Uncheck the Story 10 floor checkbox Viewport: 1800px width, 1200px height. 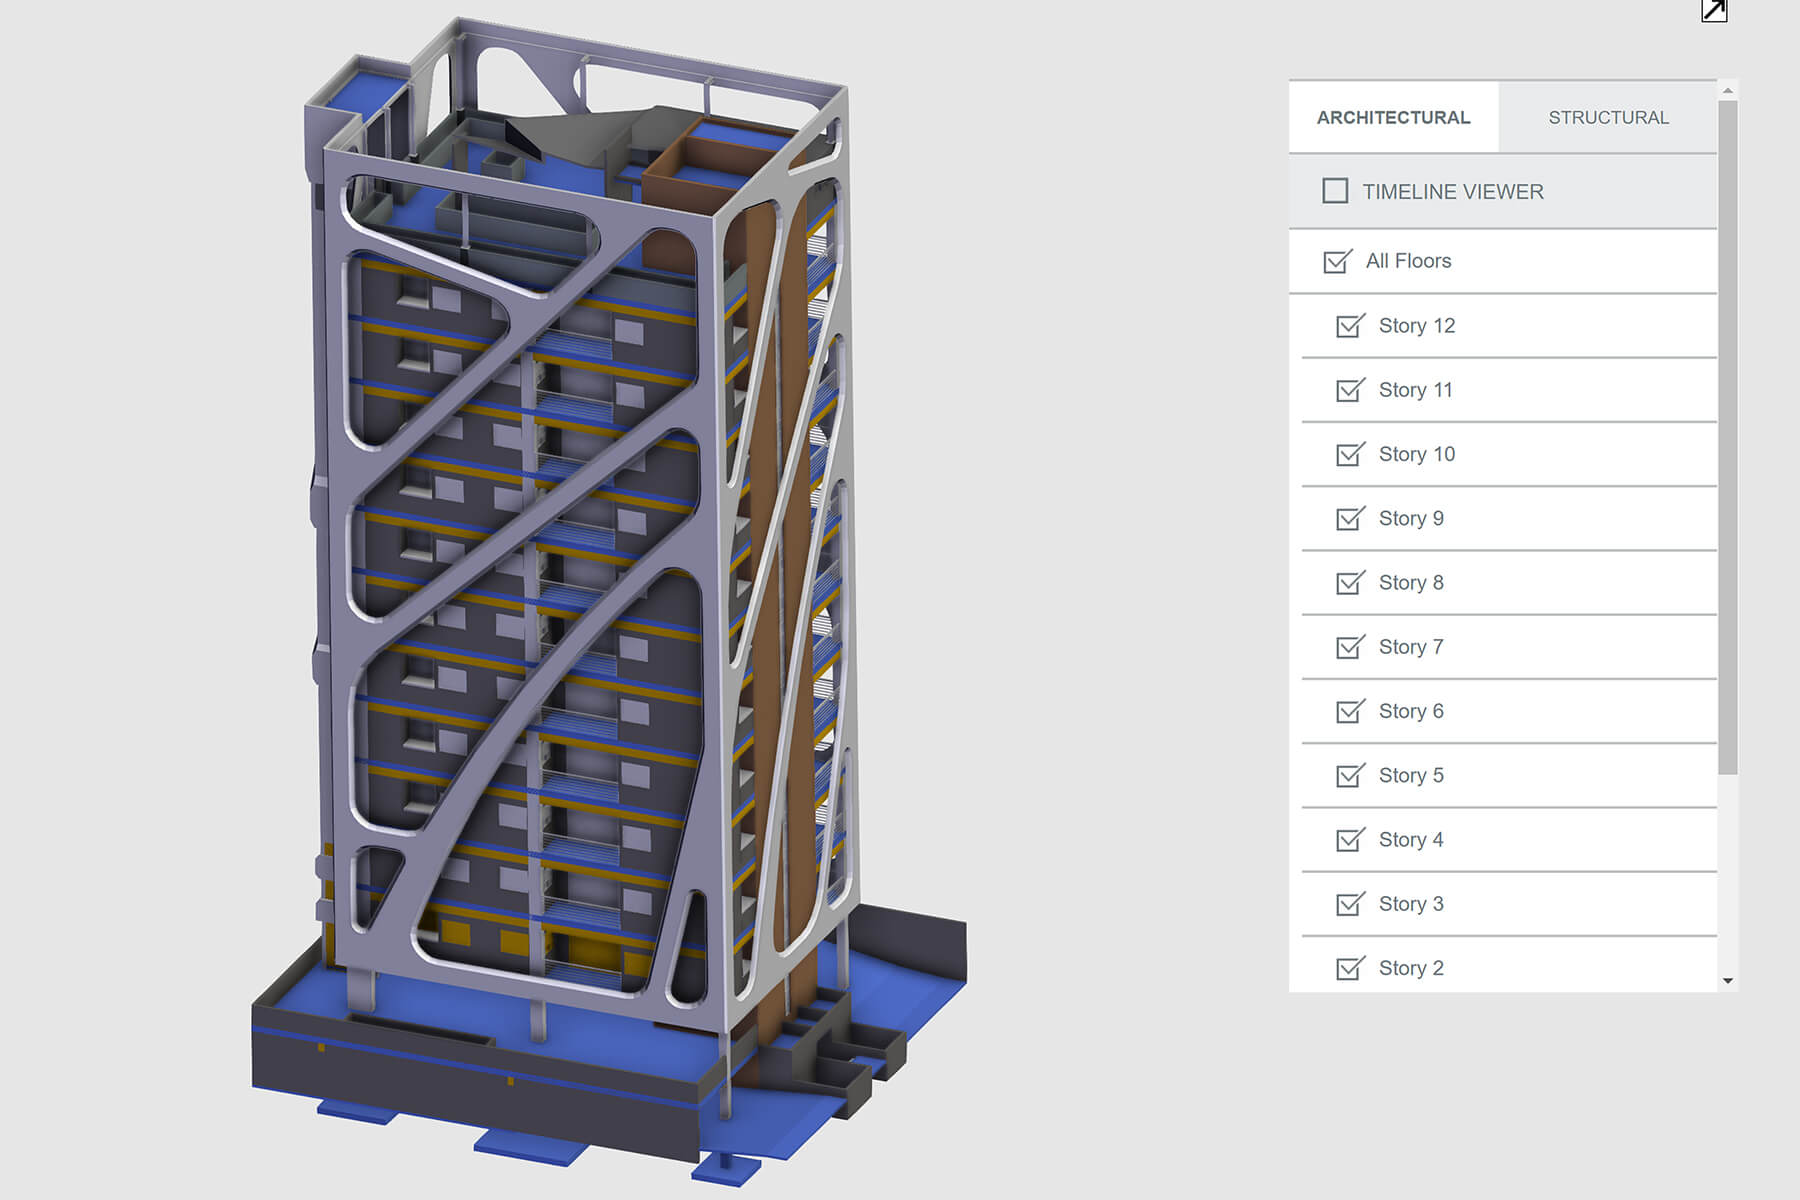click(1350, 455)
